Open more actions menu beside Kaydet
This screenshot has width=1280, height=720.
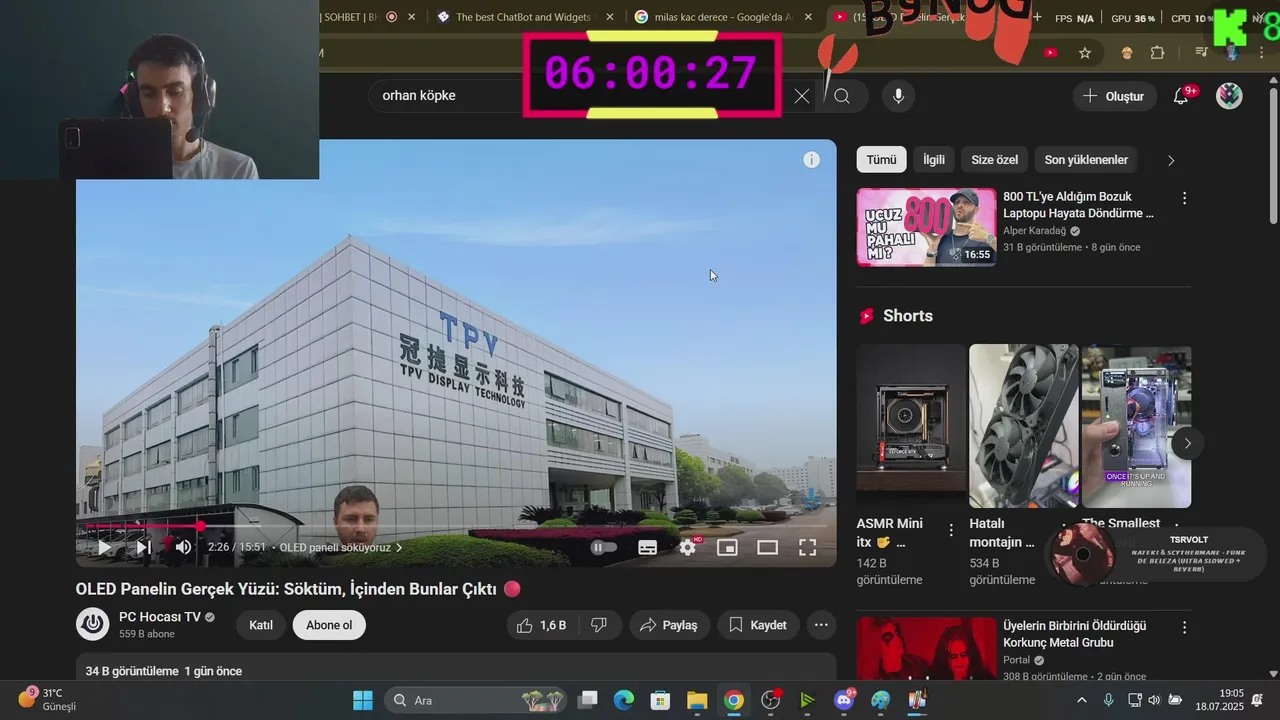coord(821,625)
